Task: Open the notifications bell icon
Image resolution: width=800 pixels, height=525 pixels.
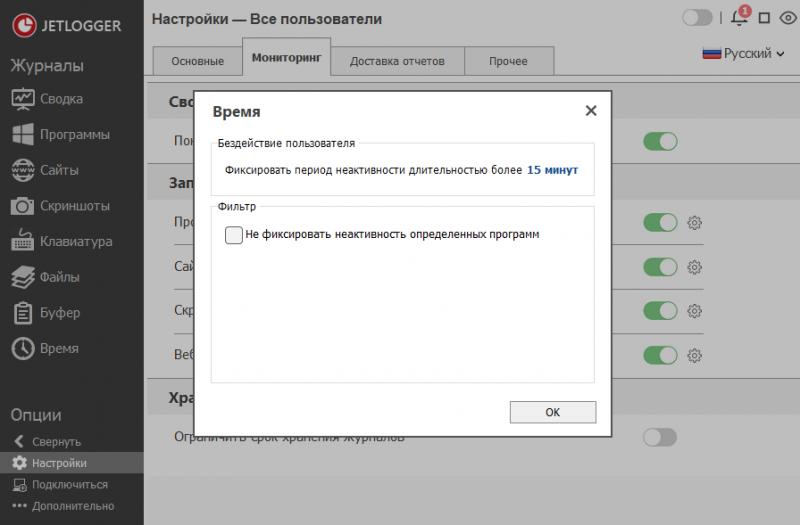Action: pyautogui.click(x=740, y=17)
